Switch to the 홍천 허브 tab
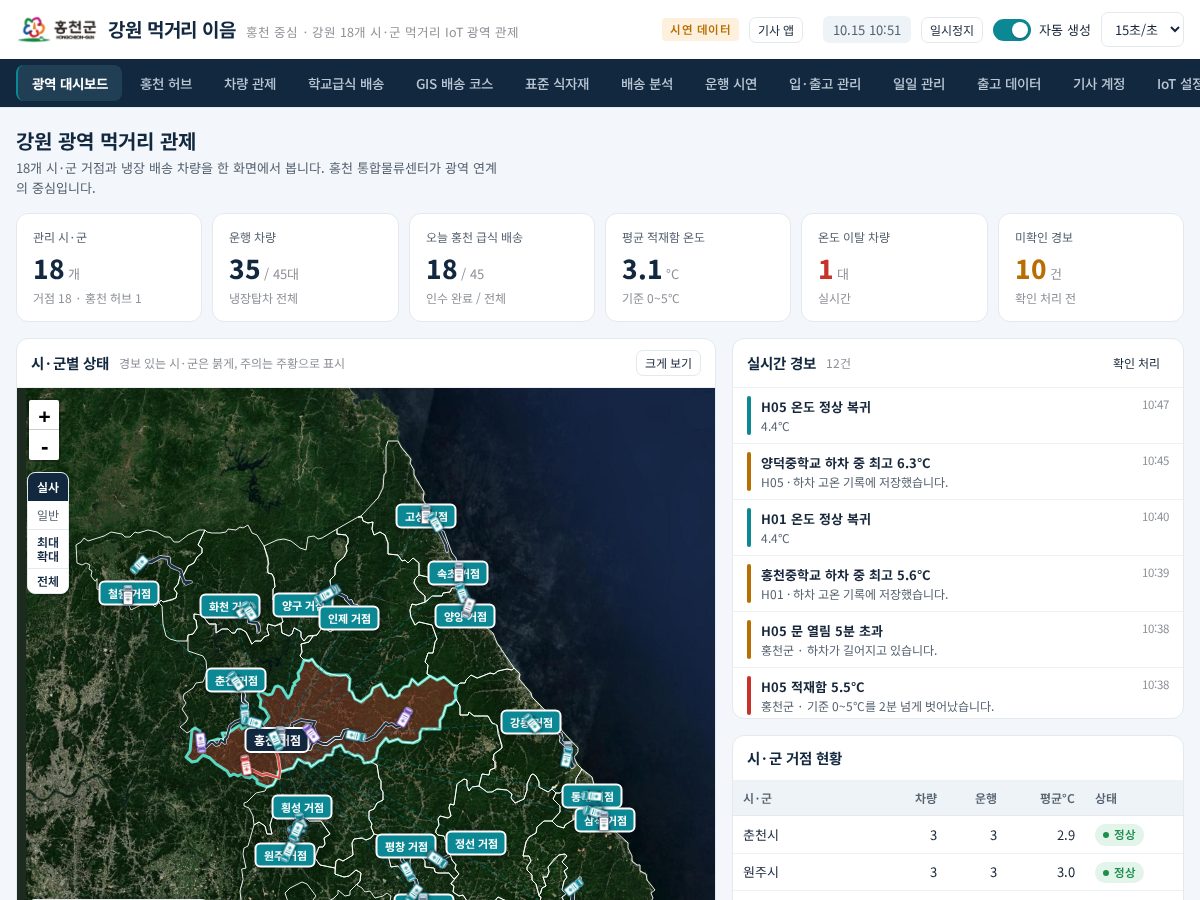The height and width of the screenshot is (900, 1200). coord(166,84)
